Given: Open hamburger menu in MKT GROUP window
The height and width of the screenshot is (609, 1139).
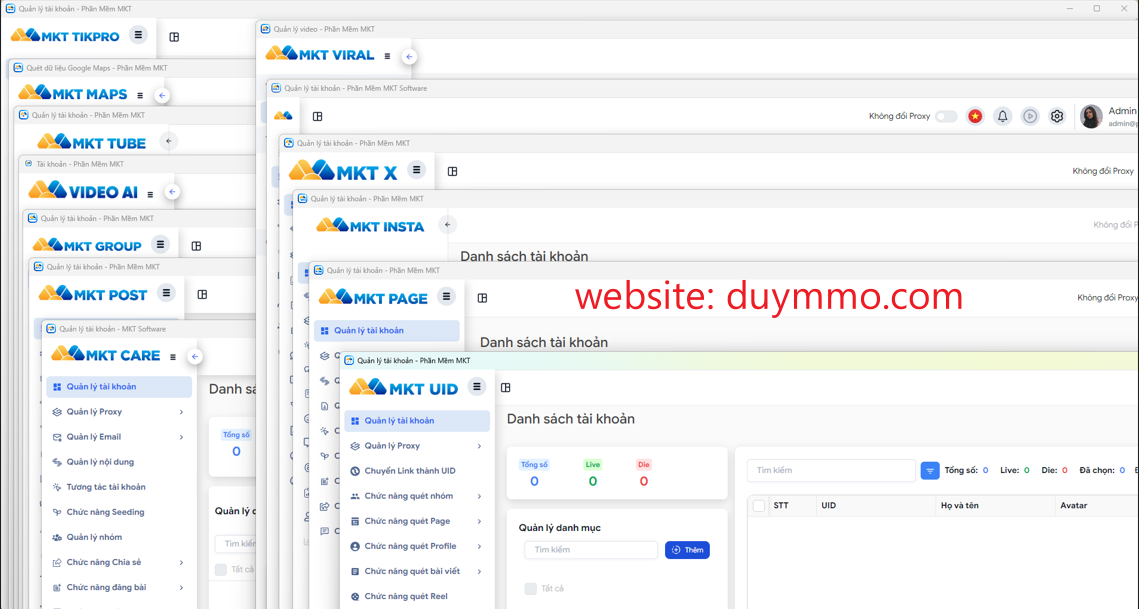Looking at the screenshot, I should (161, 244).
